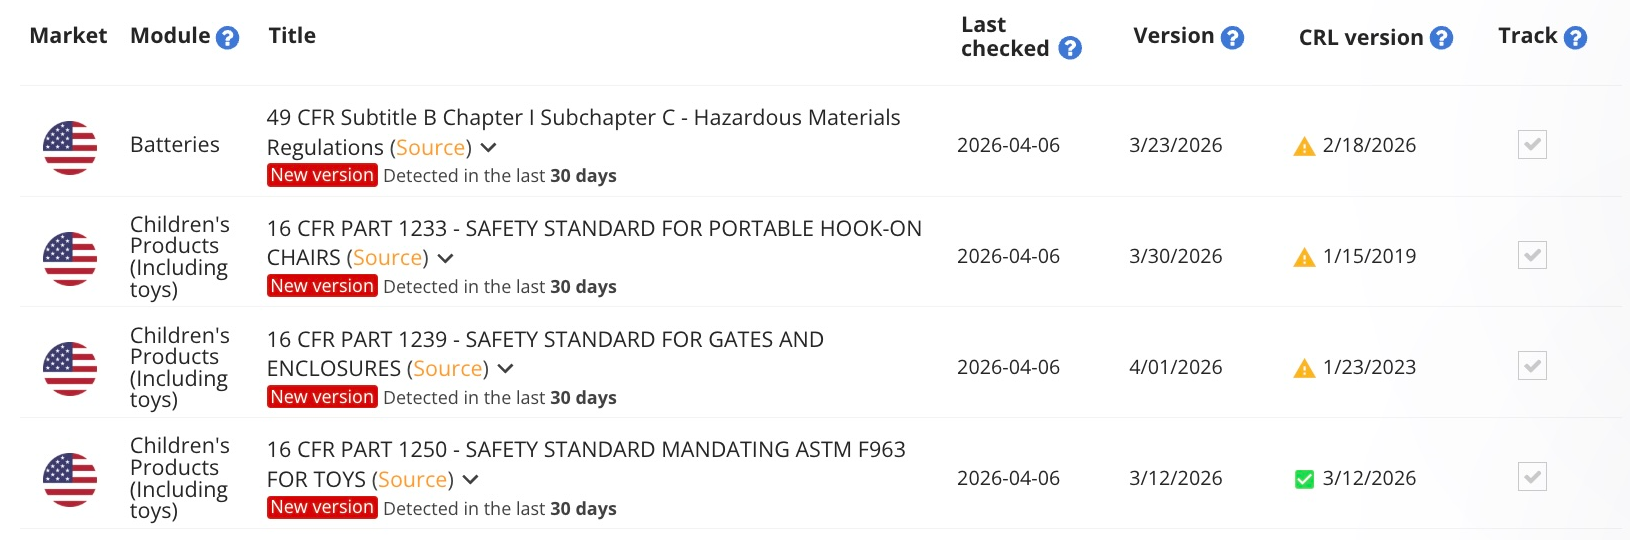Click the Module column help icon

point(228,38)
